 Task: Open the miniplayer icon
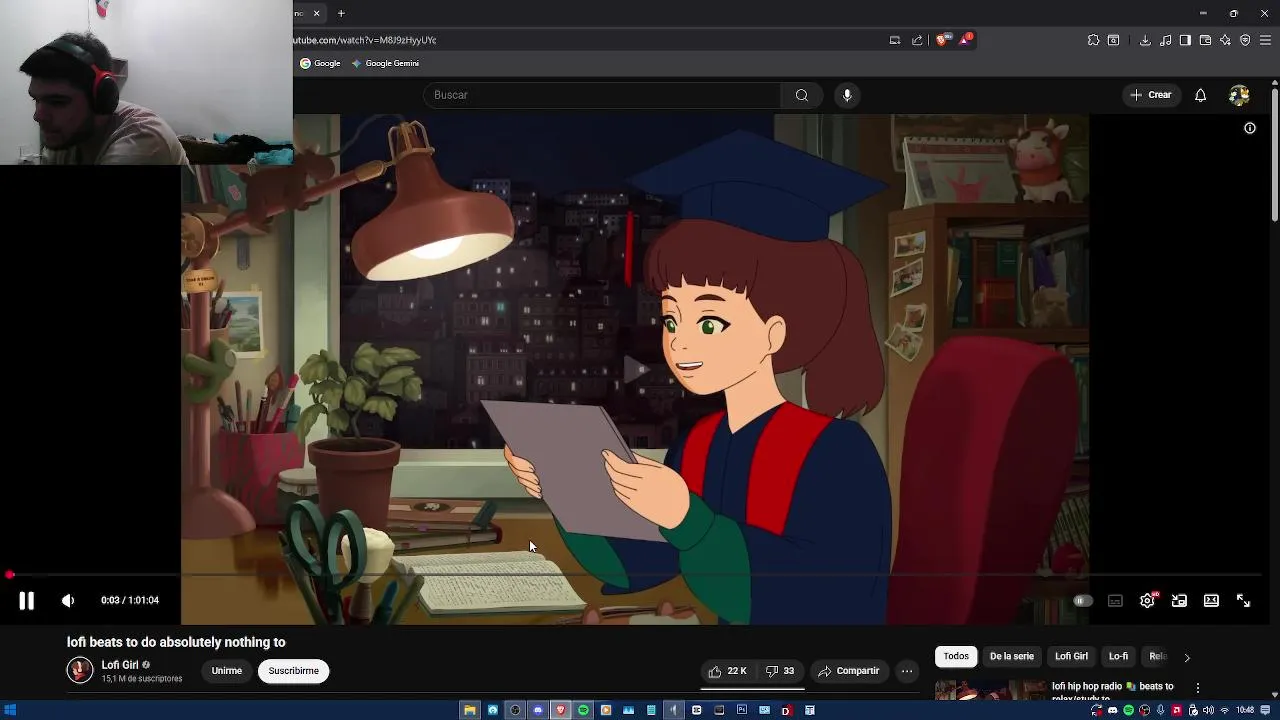tap(1179, 601)
